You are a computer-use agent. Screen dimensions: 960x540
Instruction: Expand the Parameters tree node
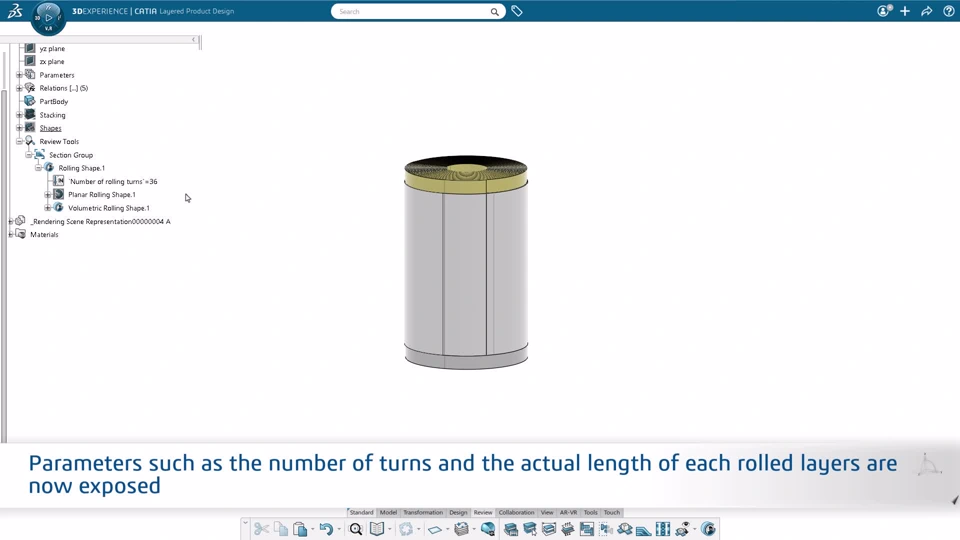coord(20,75)
